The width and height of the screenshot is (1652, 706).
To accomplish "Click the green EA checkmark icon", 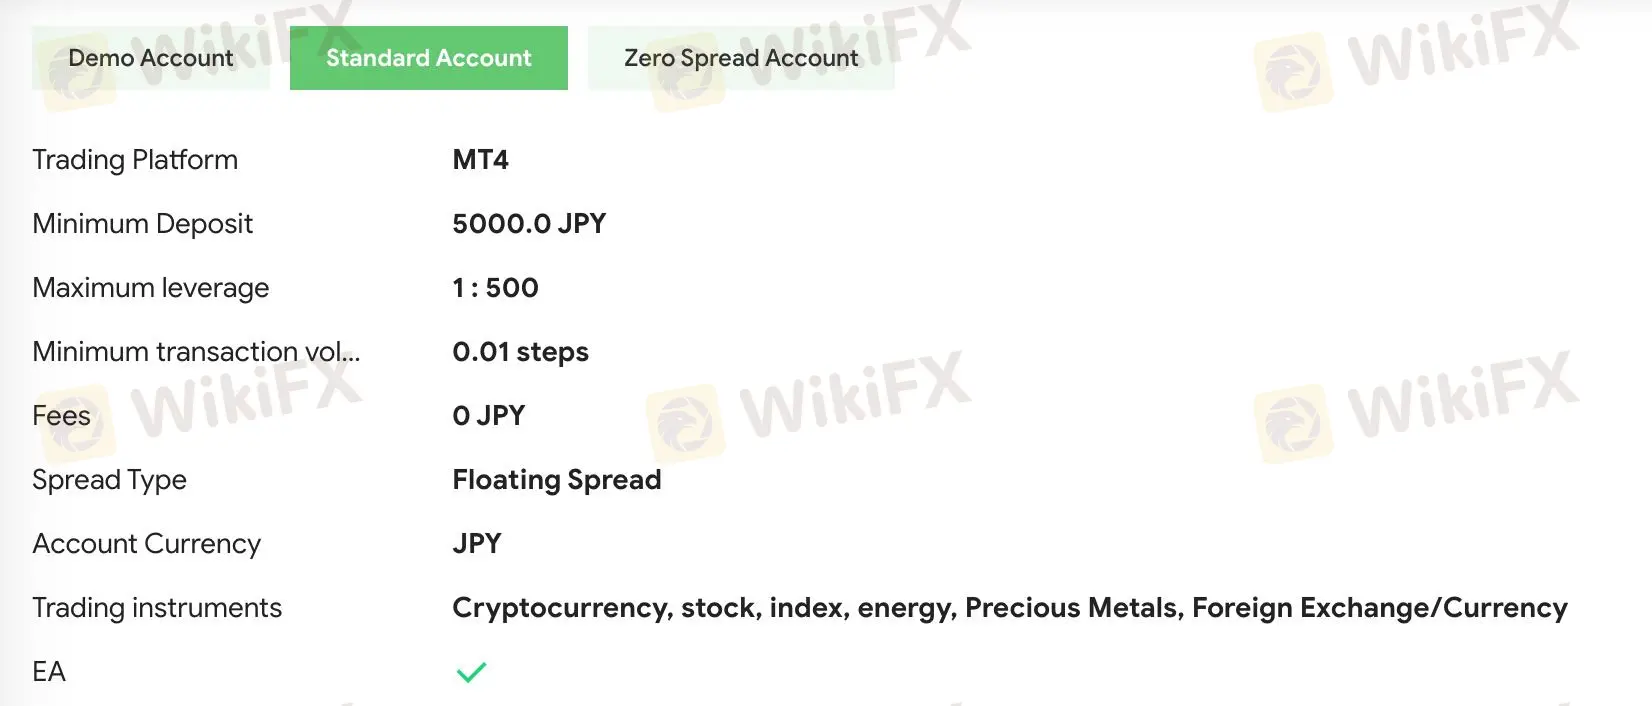I will (x=471, y=672).
